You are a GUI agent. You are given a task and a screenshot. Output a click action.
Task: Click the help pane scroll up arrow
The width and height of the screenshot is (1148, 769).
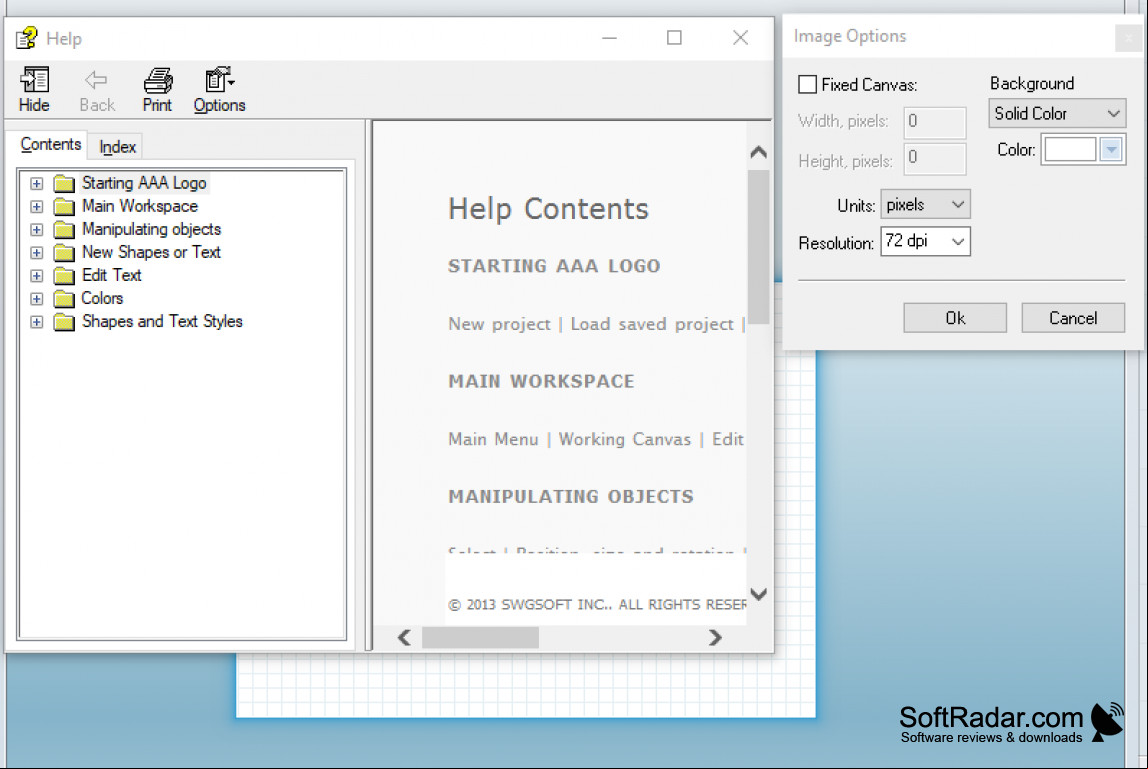[x=758, y=152]
